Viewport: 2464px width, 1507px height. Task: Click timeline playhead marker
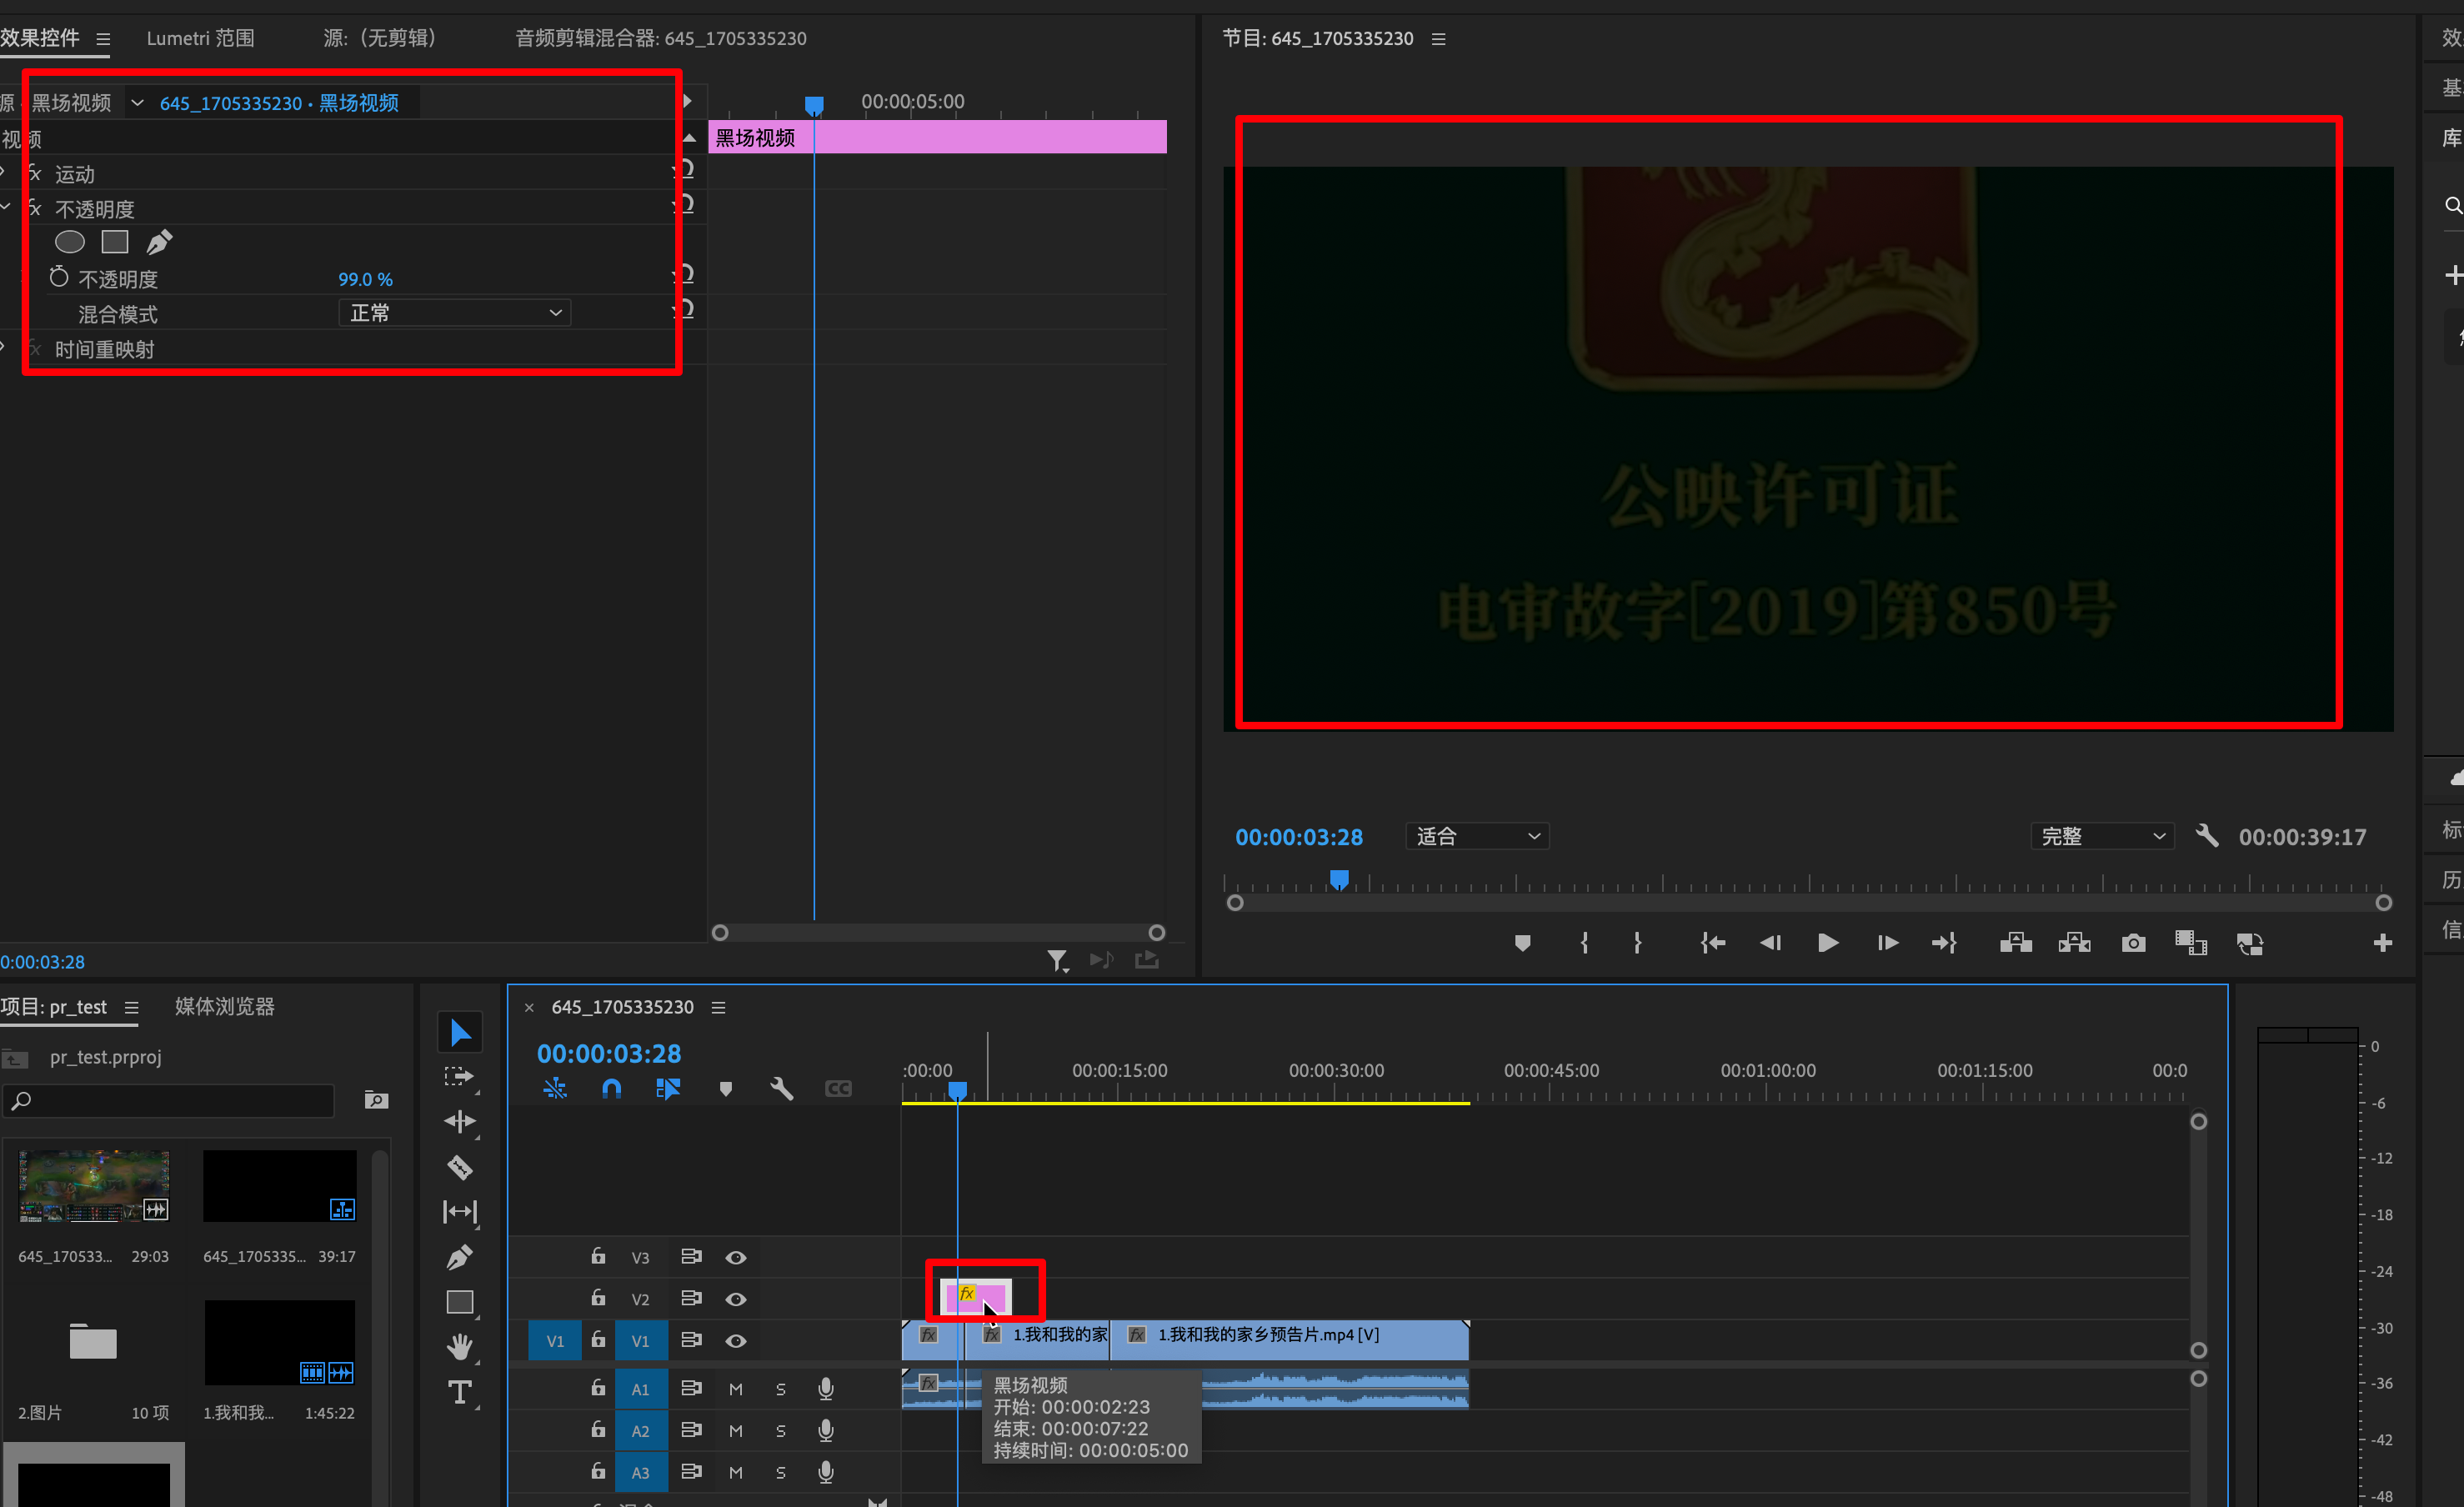[x=957, y=1090]
